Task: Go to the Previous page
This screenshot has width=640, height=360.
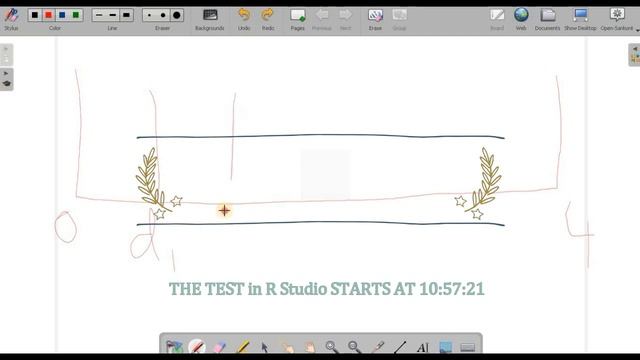Action: point(322,19)
